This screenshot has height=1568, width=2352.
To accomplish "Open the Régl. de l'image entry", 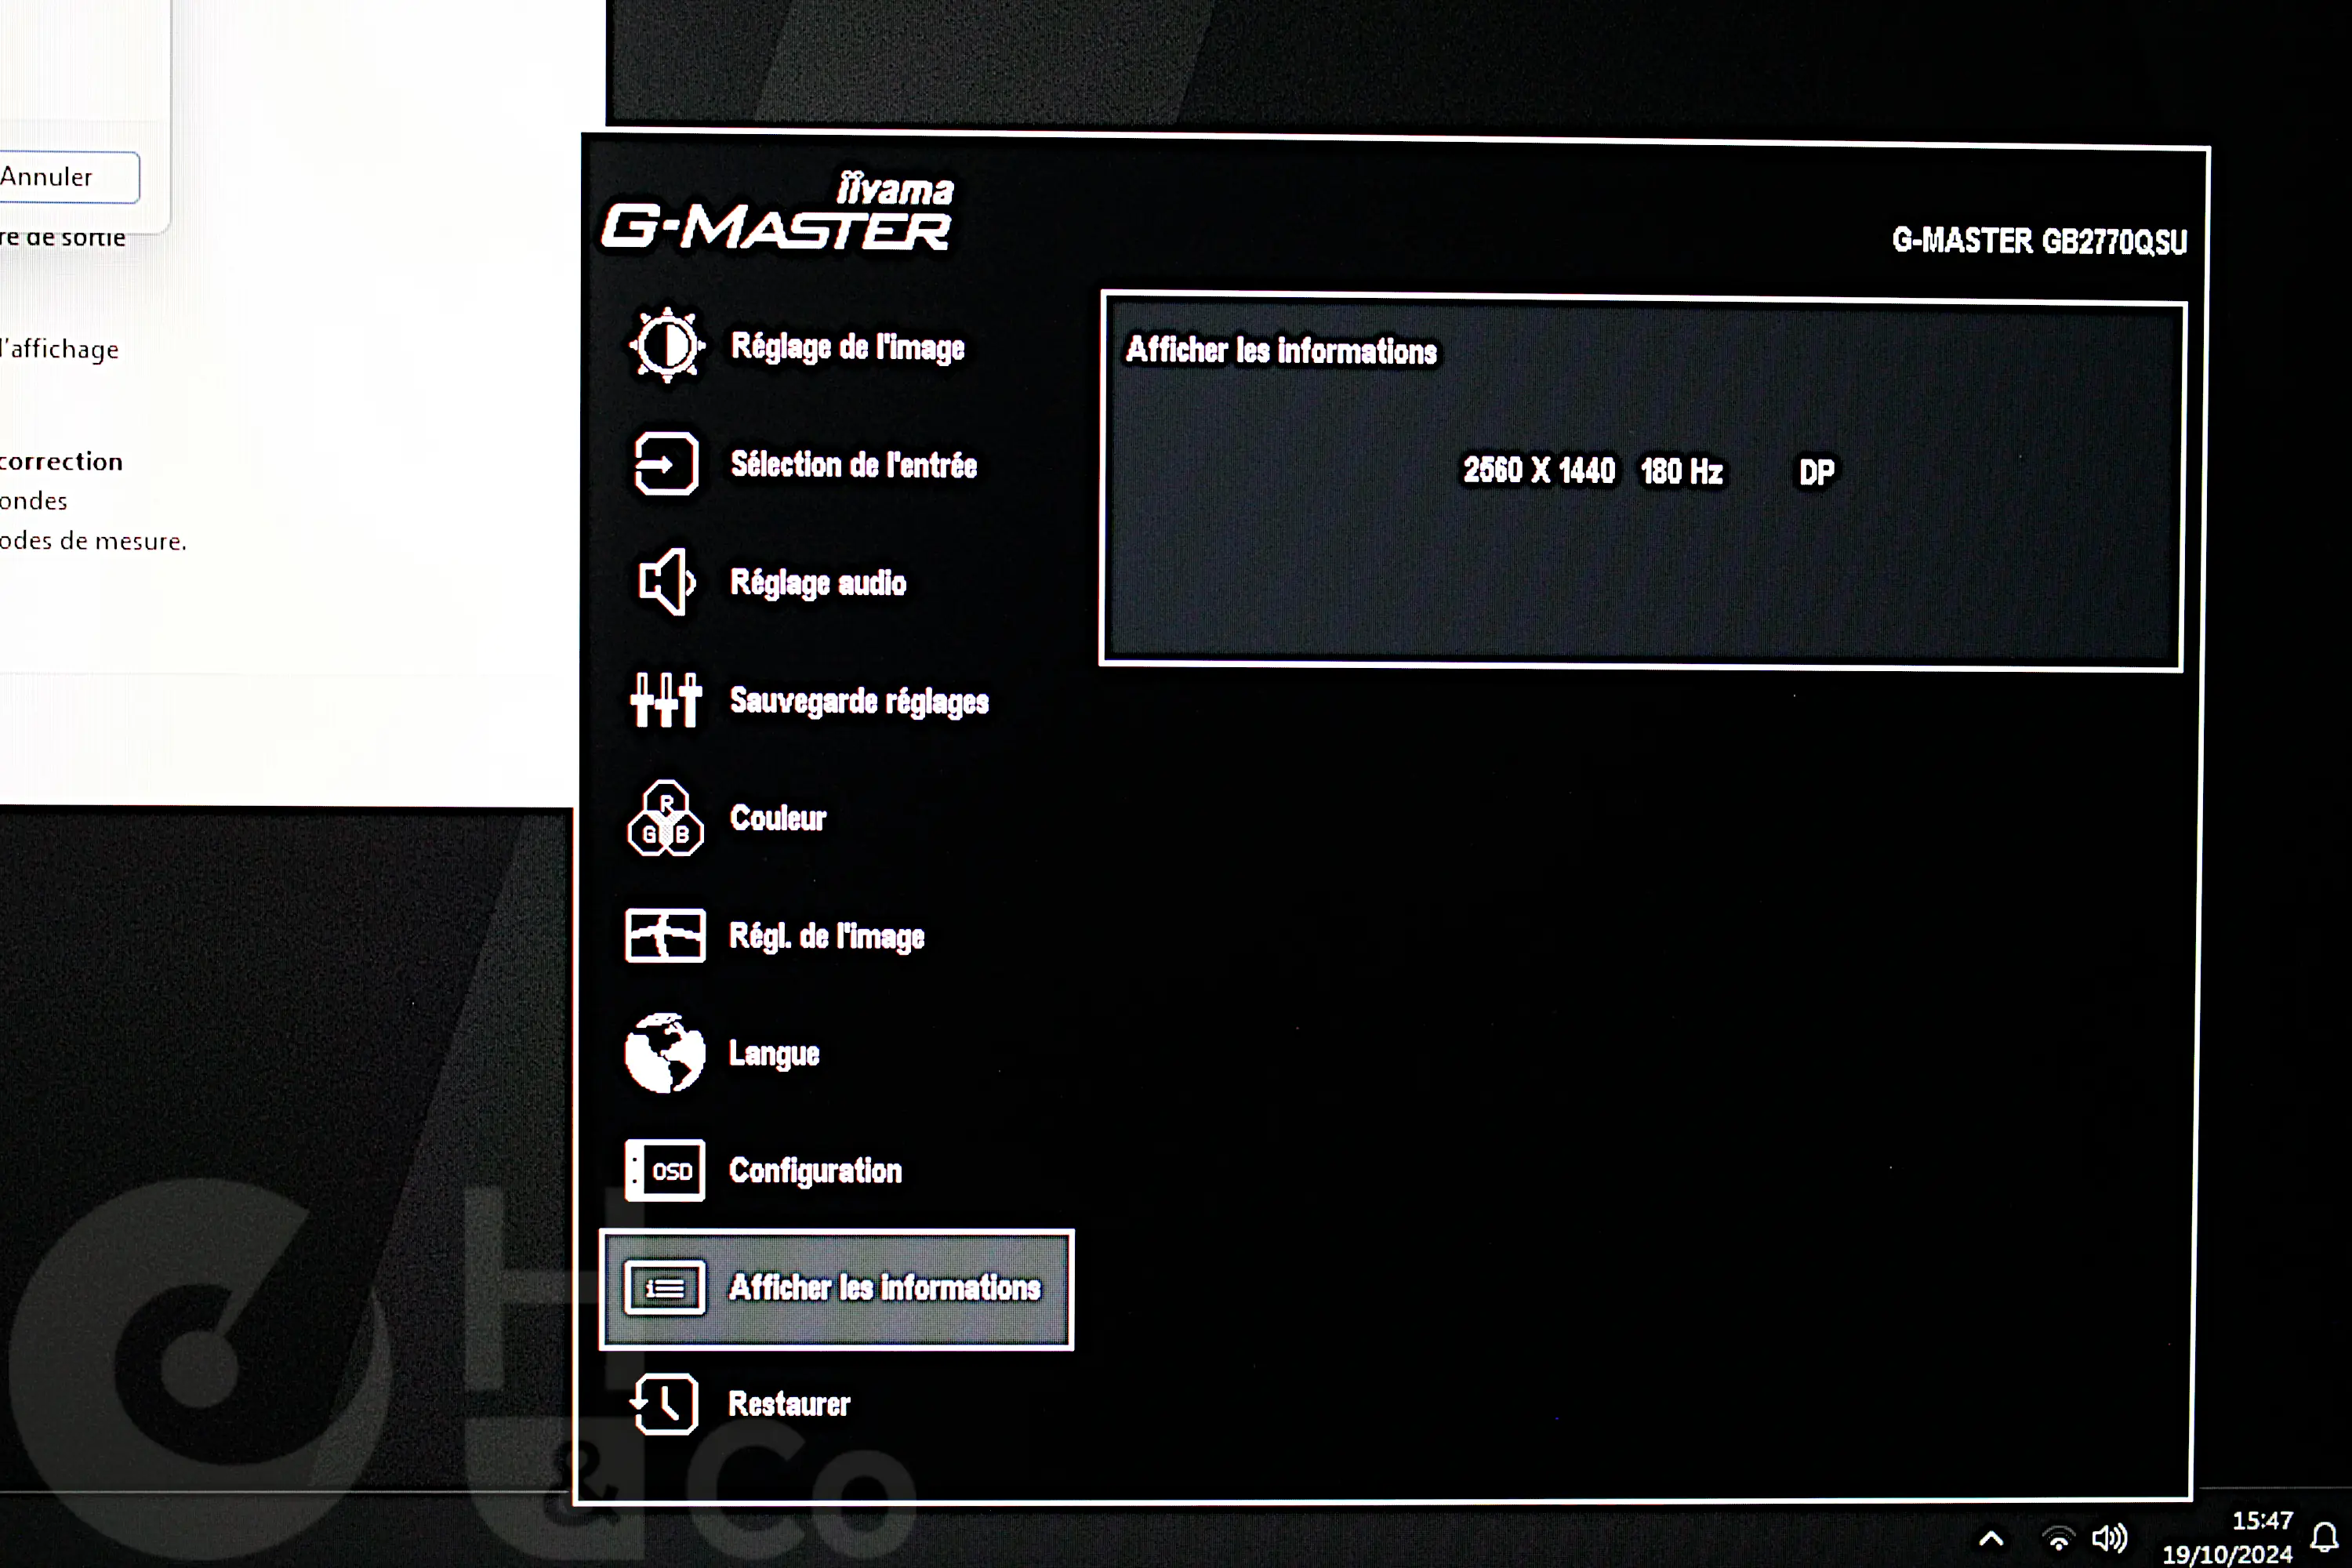I will pyautogui.click(x=826, y=937).
